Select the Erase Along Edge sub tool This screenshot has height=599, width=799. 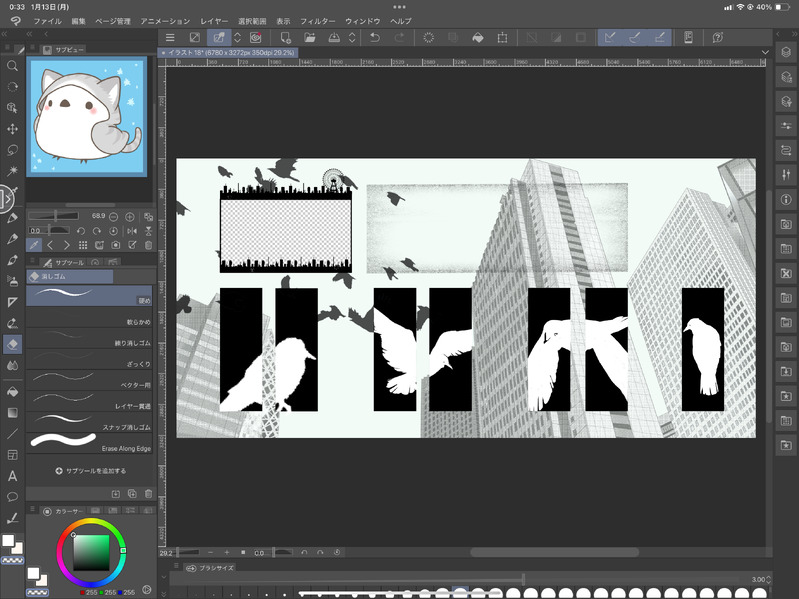[88, 441]
